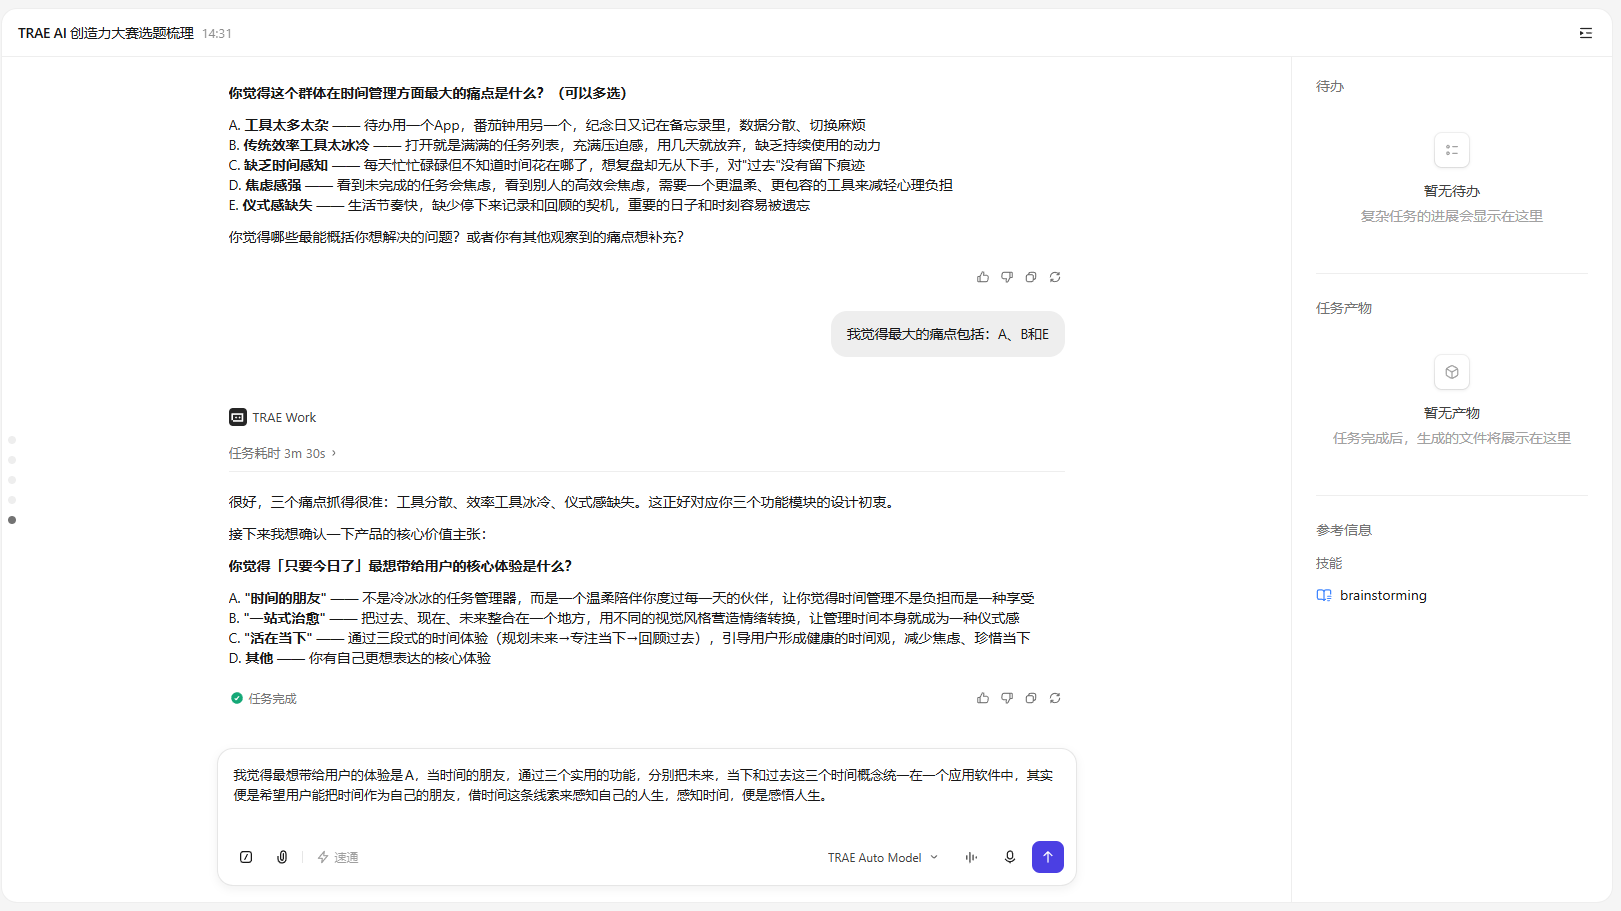Jump to third conversation navigation dot
Viewport: 1621px width, 911px height.
pyautogui.click(x=12, y=480)
